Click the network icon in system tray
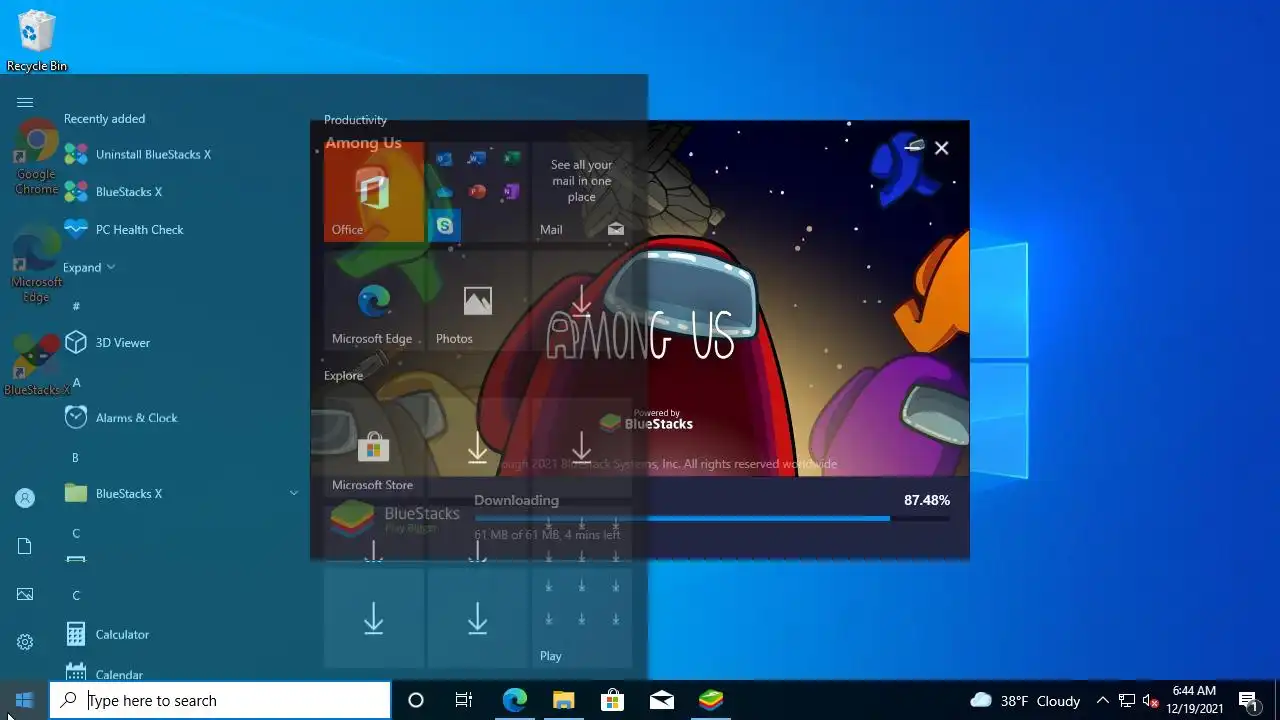The image size is (1280, 720). pos(1127,700)
